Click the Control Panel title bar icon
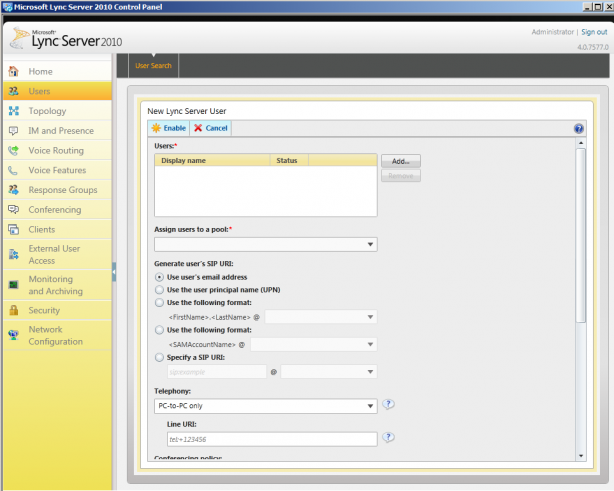 click(7, 7)
